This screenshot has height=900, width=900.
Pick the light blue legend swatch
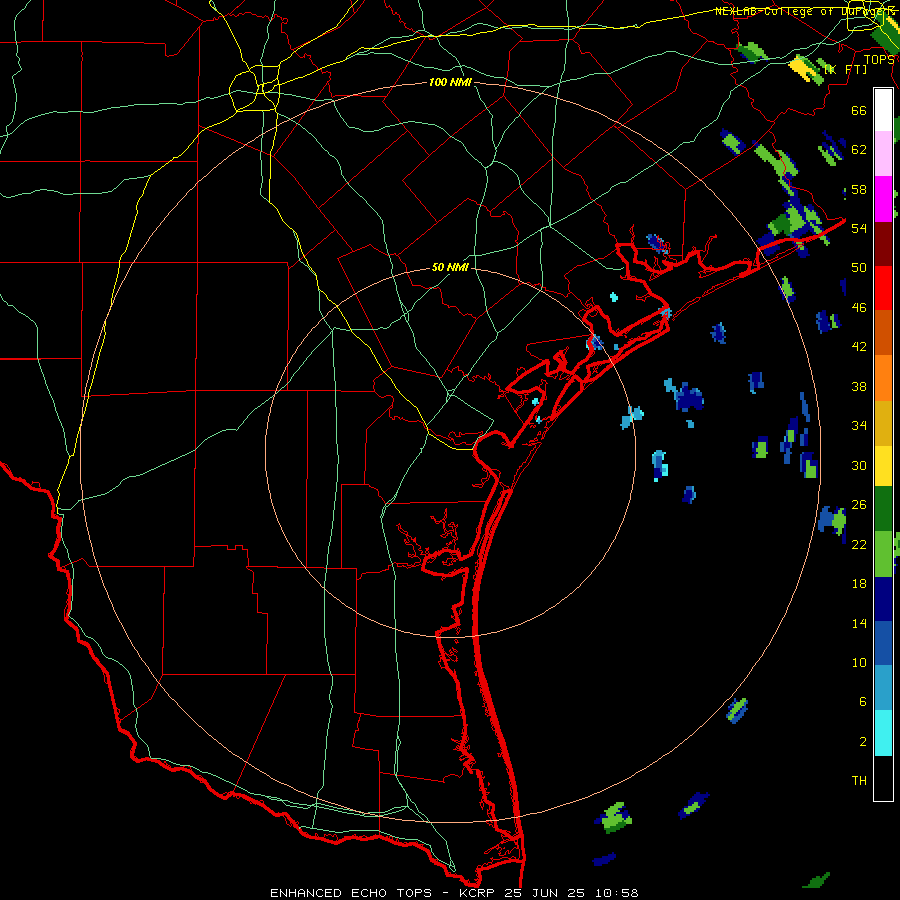point(883,688)
